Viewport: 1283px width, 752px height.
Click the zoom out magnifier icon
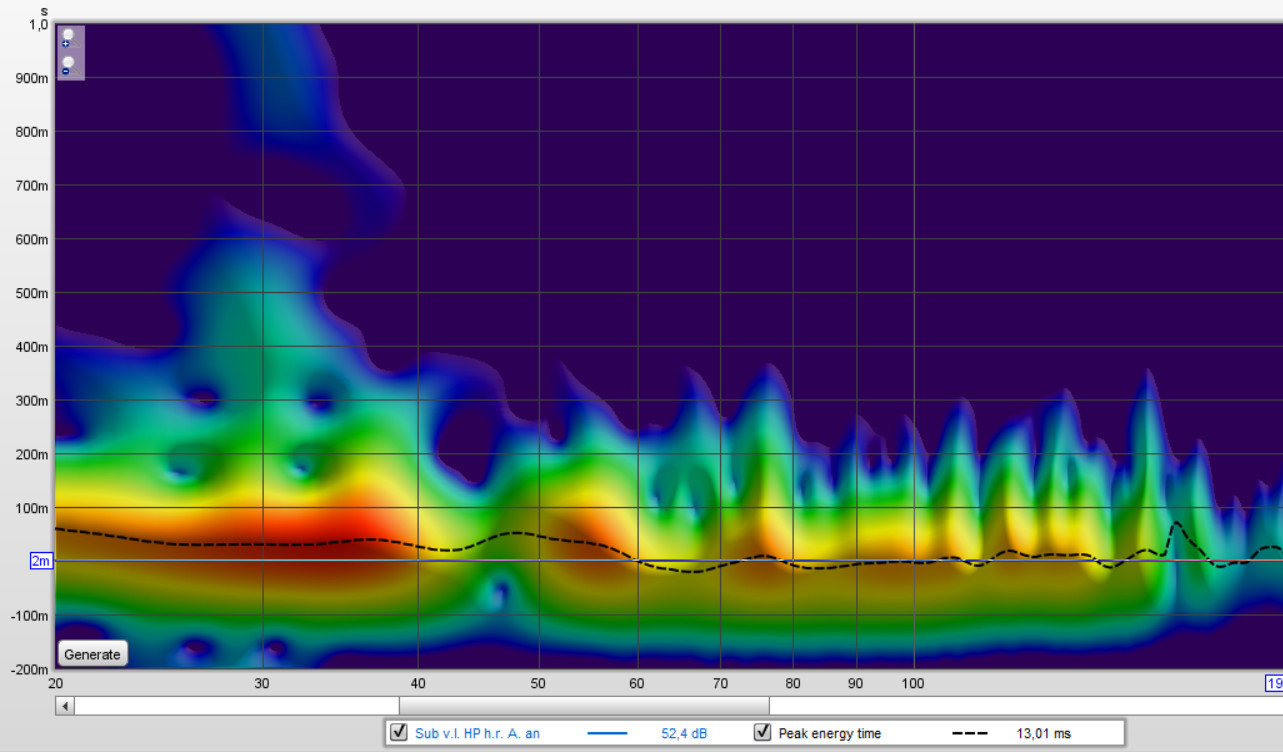click(x=67, y=66)
